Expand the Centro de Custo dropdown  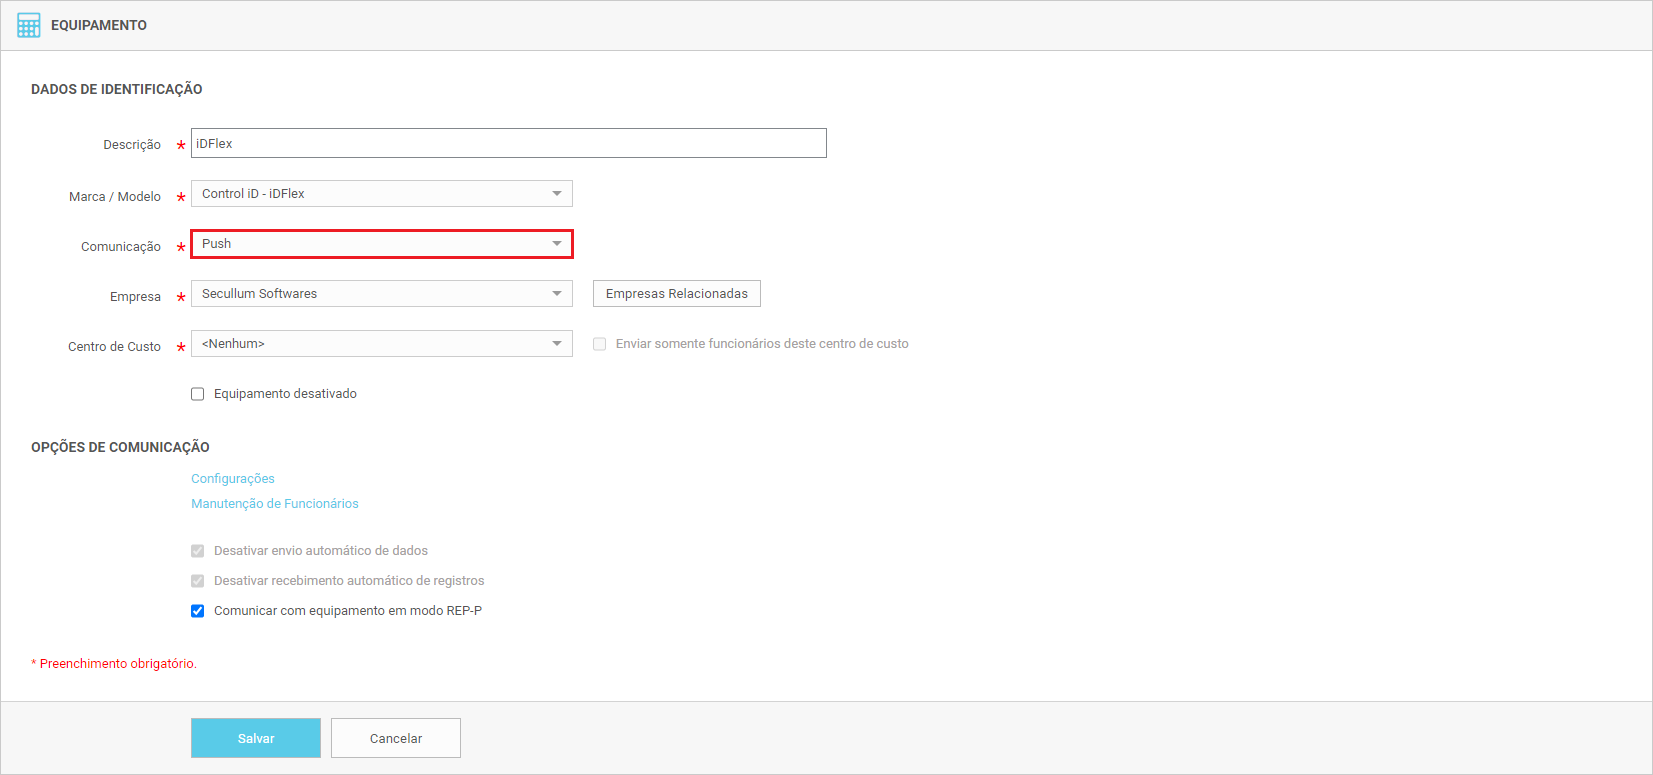pyautogui.click(x=380, y=344)
